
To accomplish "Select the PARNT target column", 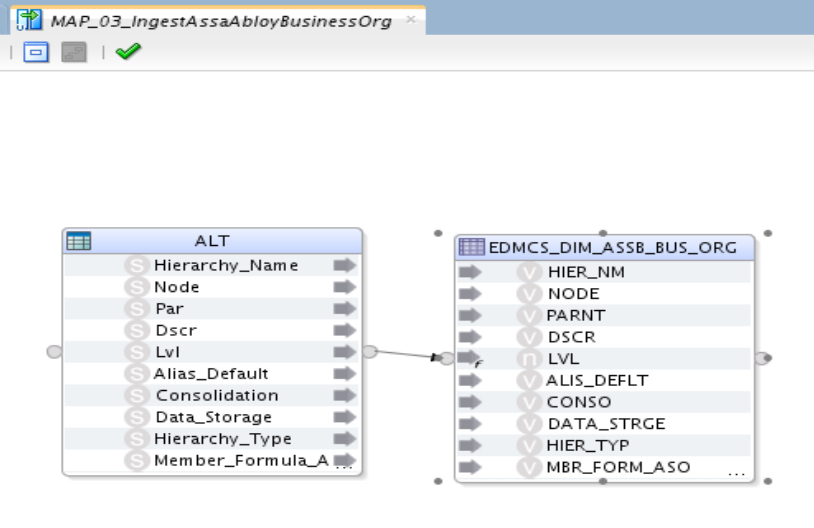I will [x=576, y=315].
